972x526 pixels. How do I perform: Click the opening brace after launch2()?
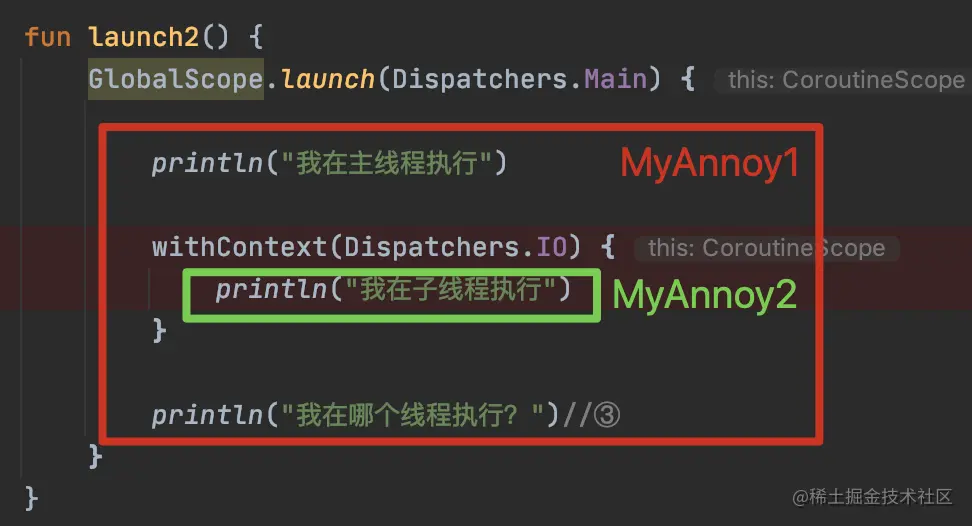pyautogui.click(x=255, y=37)
